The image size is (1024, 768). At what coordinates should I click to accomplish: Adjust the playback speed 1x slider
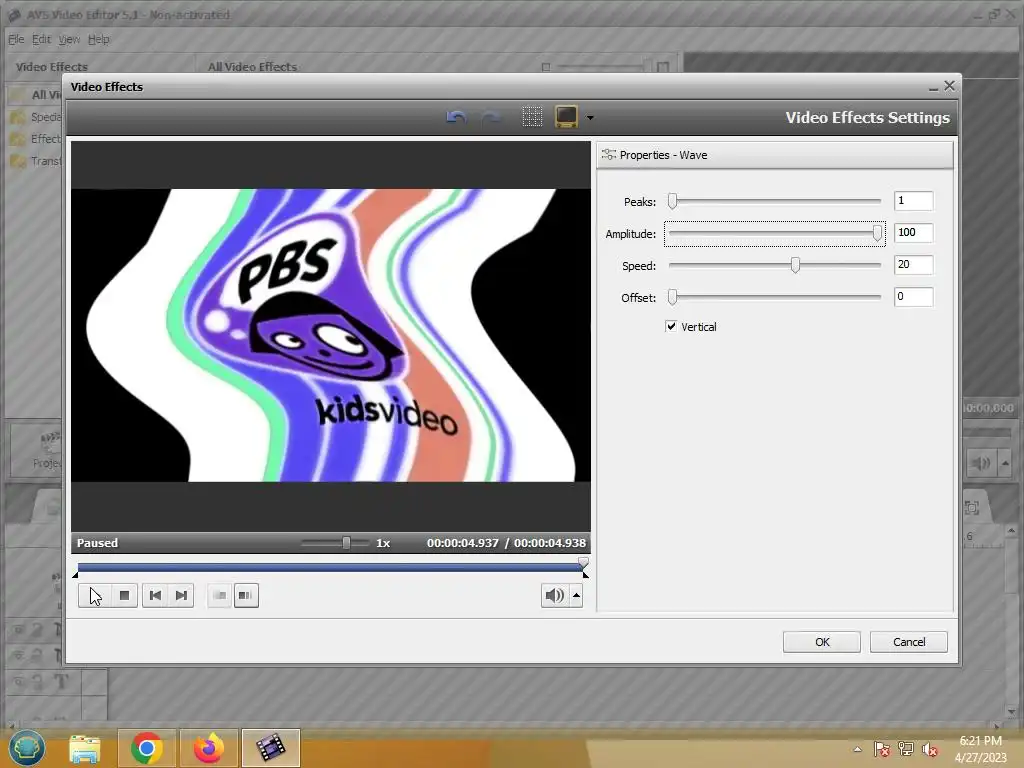(x=346, y=543)
